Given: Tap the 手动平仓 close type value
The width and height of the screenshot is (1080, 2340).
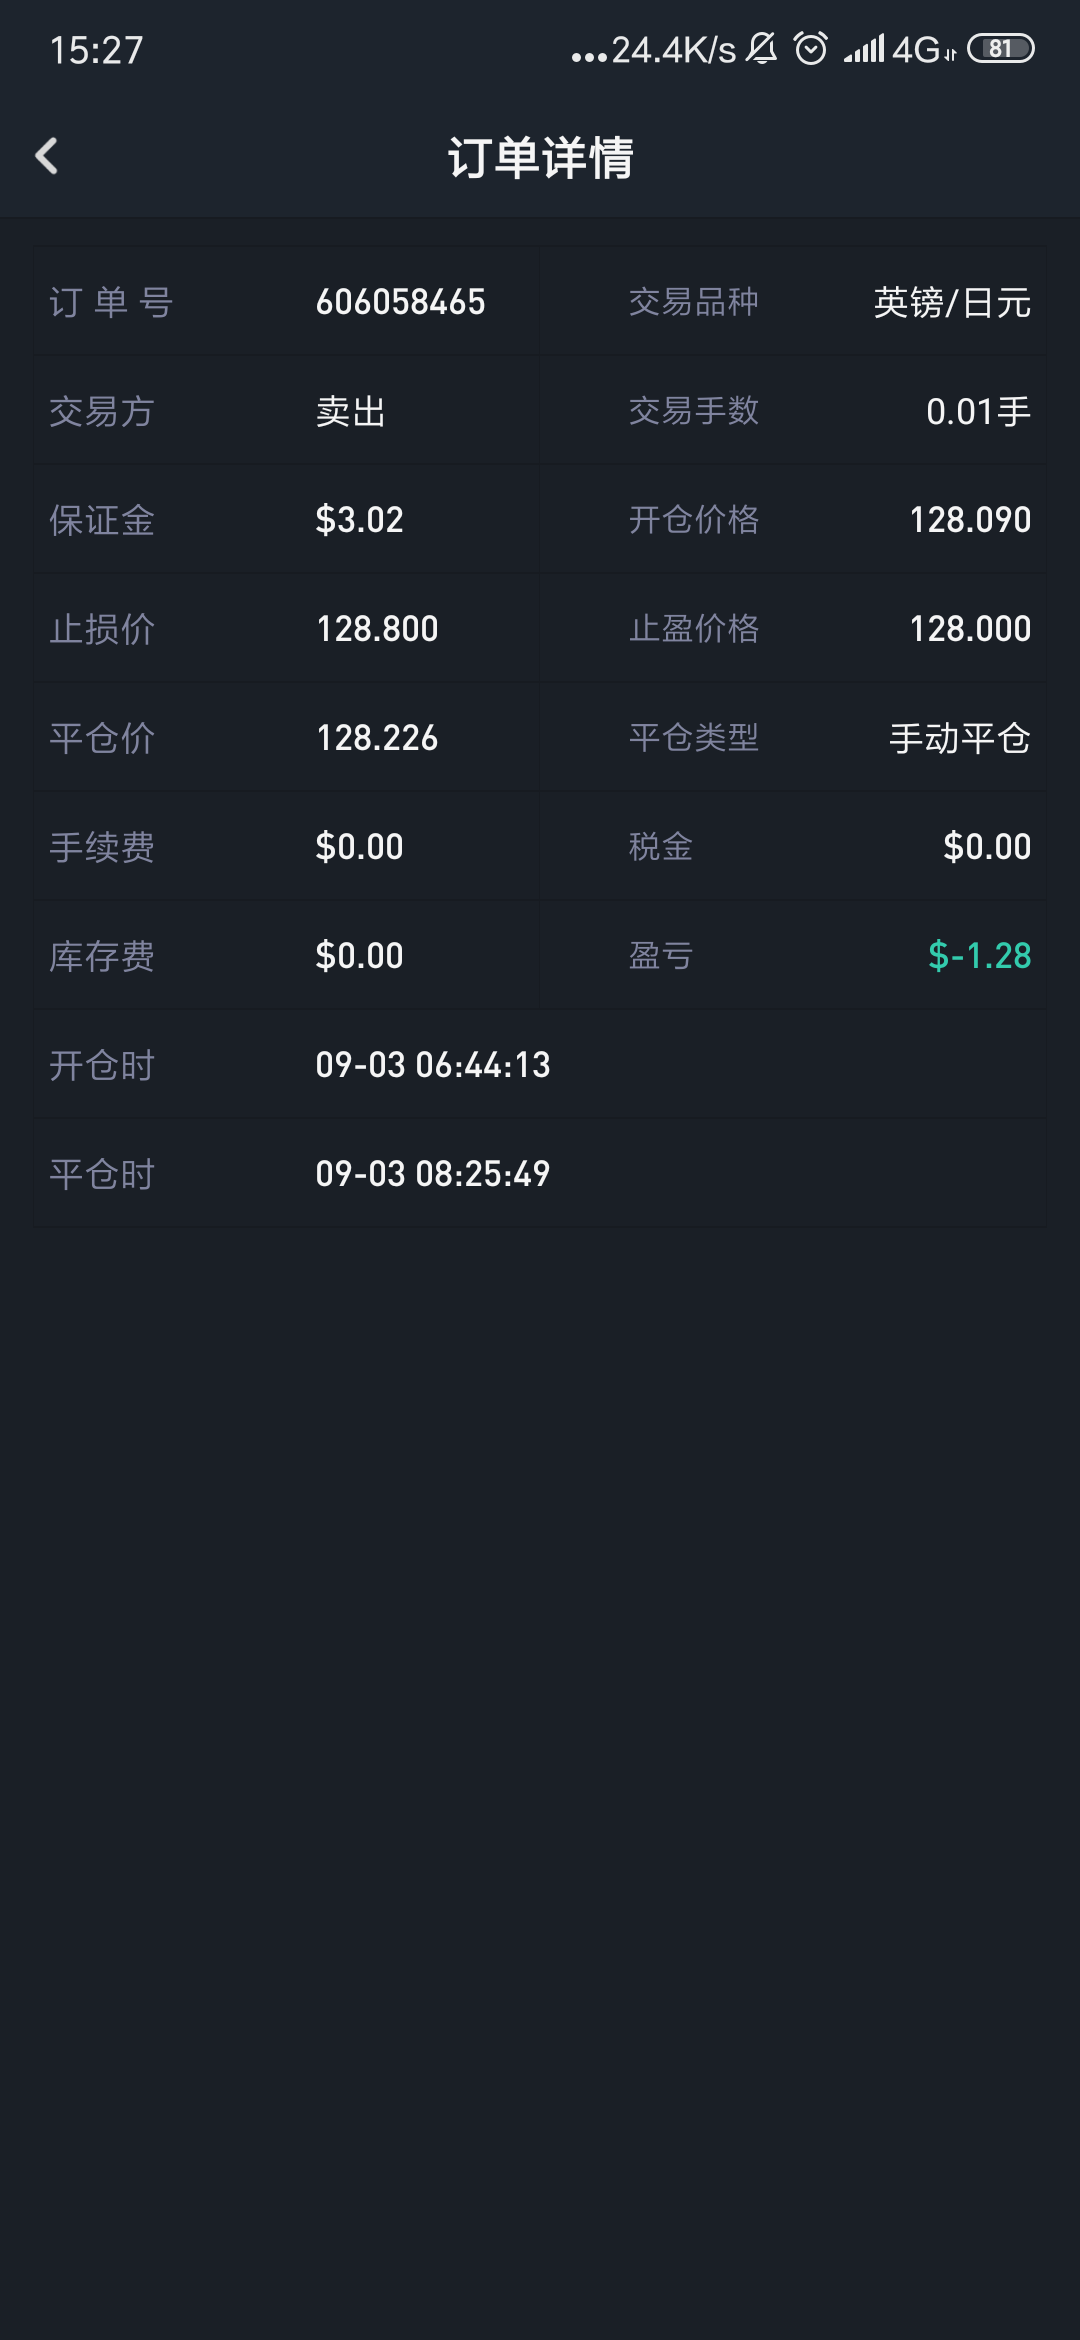Looking at the screenshot, I should [x=959, y=738].
